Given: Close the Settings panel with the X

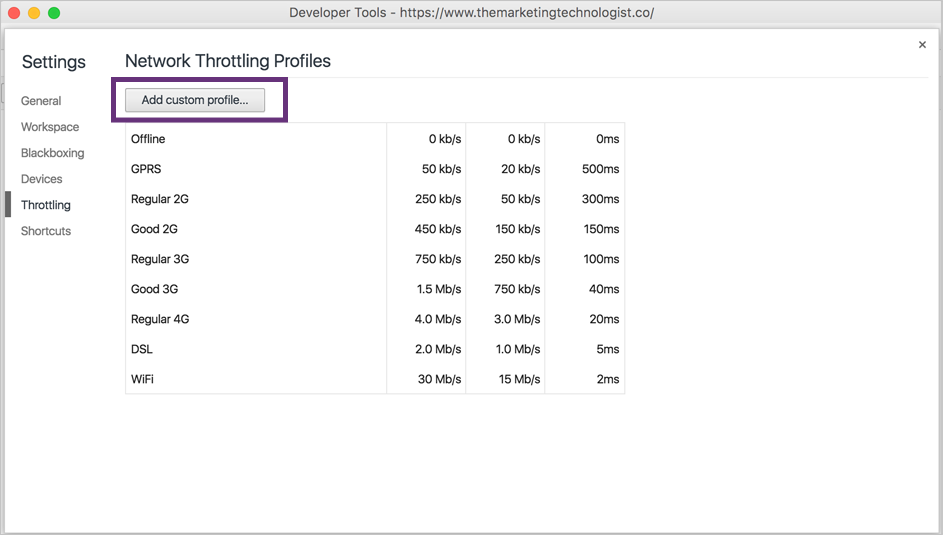Looking at the screenshot, I should click(922, 44).
